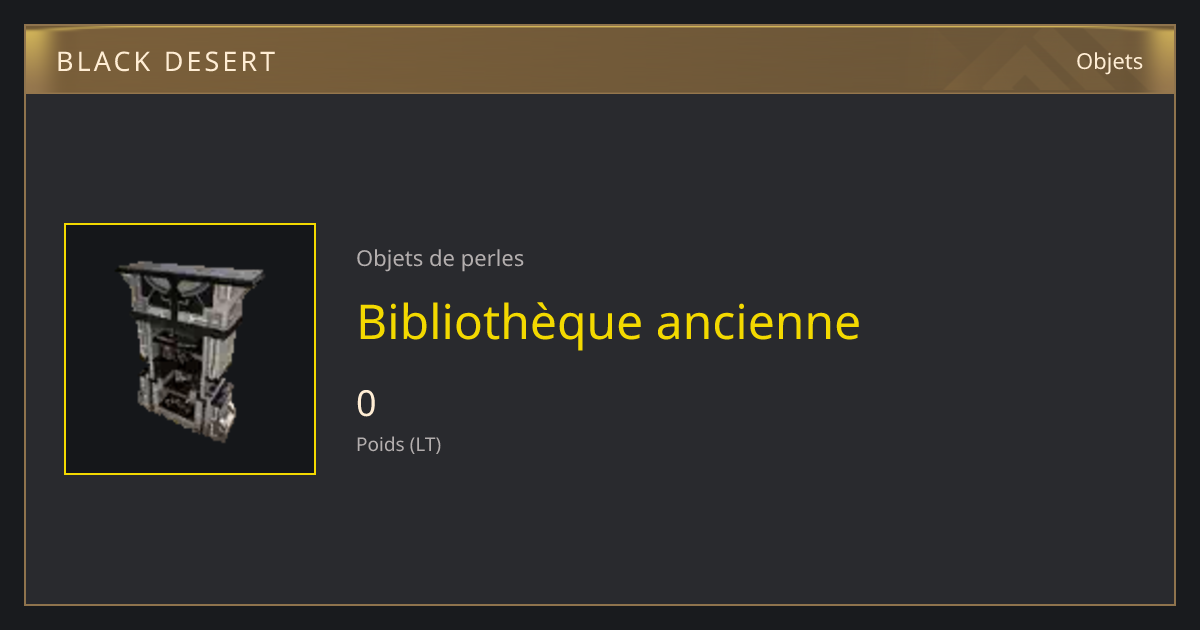The image size is (1200, 630).
Task: Open the BLACK DESERT title link
Action: pos(166,62)
